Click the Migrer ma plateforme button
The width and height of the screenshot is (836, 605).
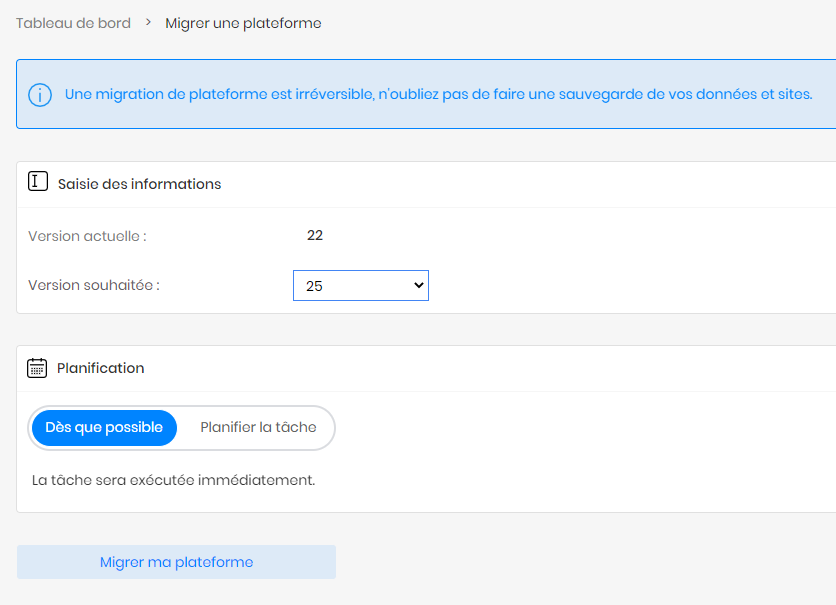(176, 562)
